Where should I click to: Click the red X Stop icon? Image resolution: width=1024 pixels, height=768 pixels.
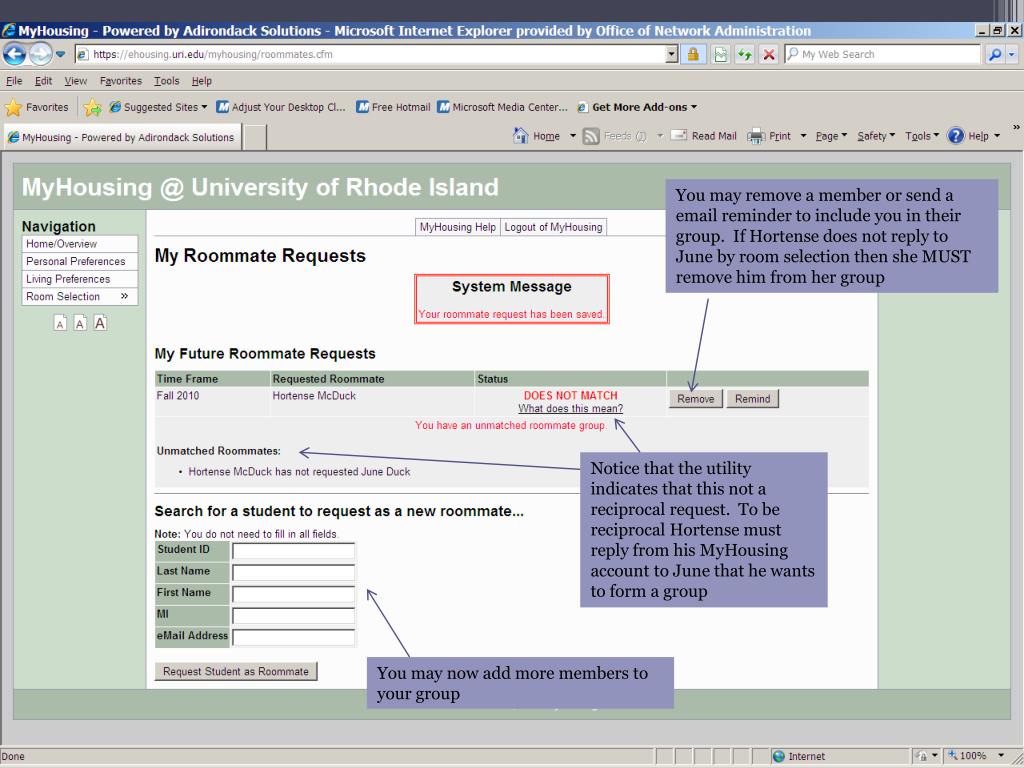769,54
